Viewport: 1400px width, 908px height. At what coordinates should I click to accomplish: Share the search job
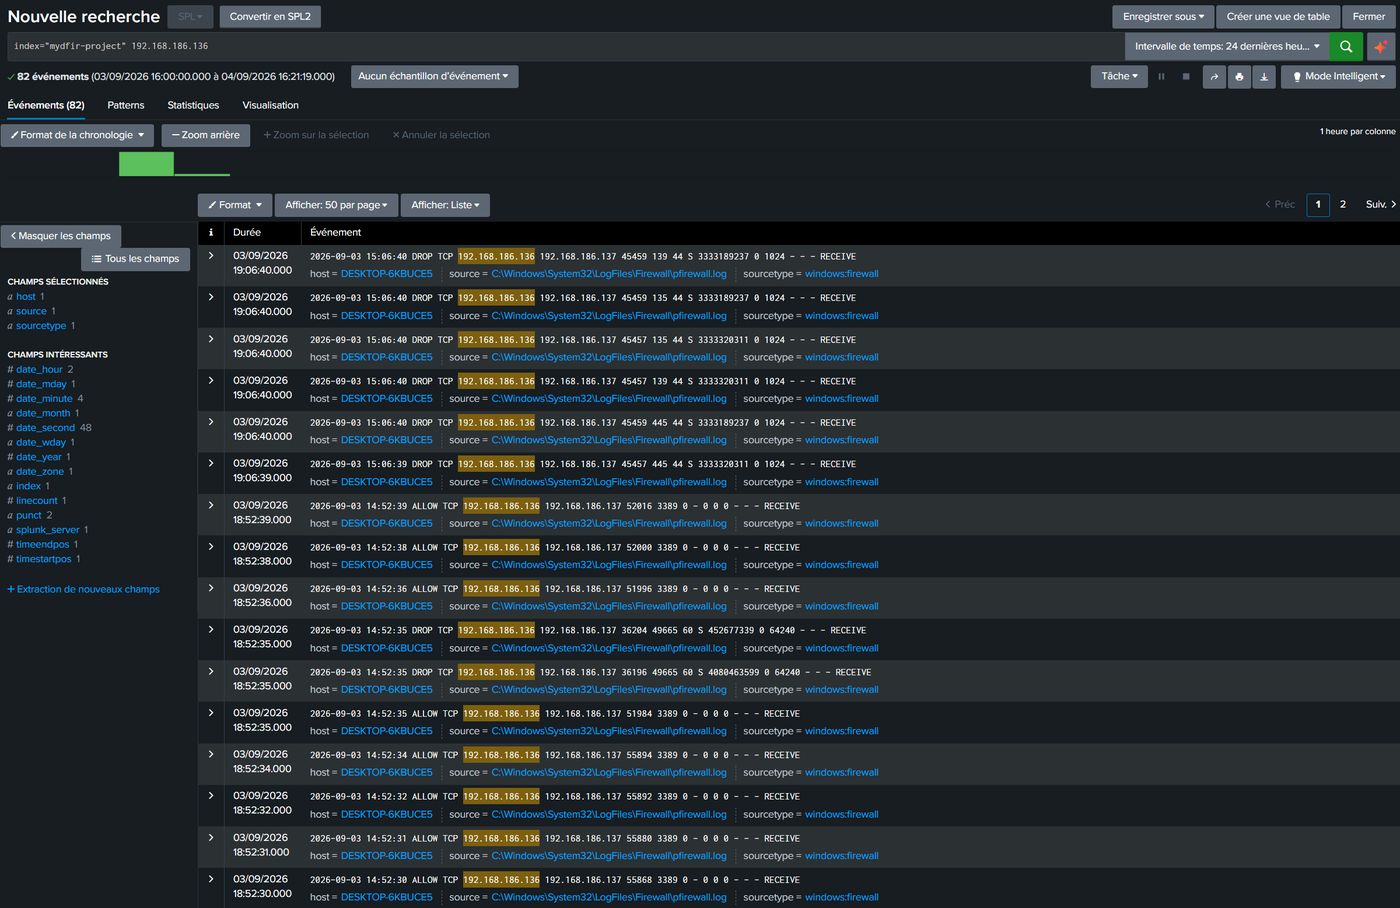1214,77
